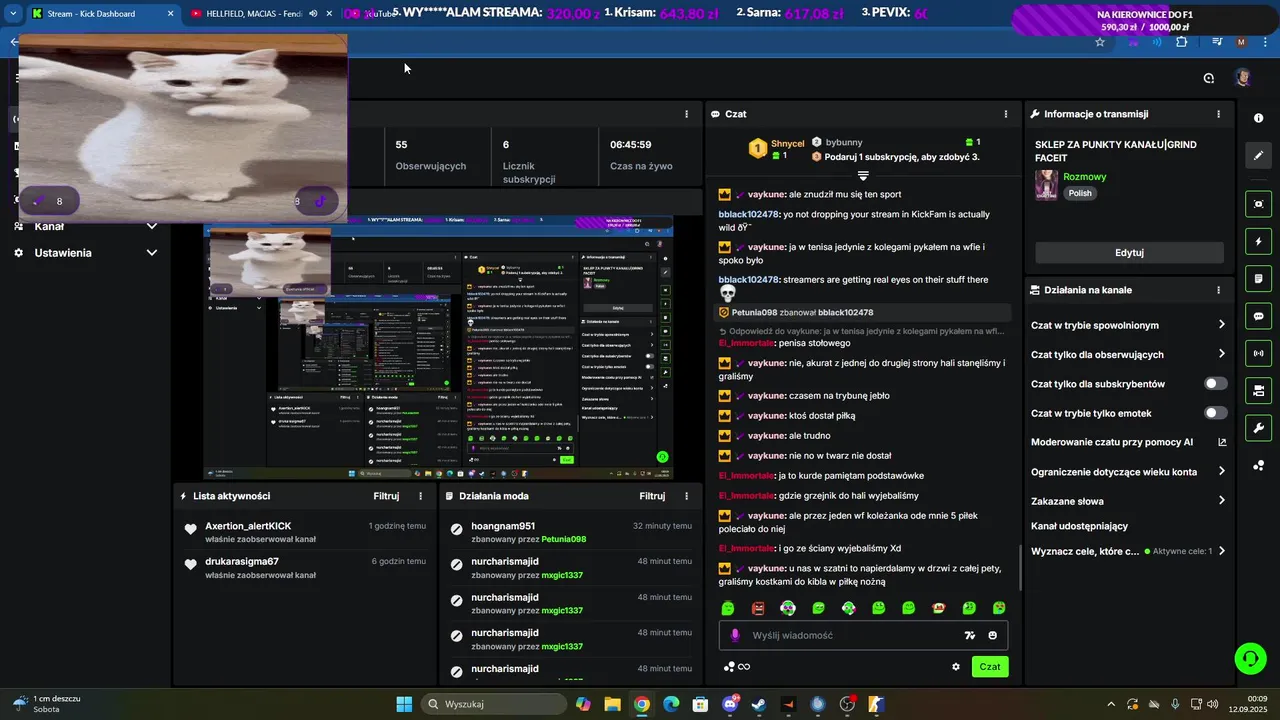Click the lightning bolt icon in right toolbar
1280x720 pixels.
[1258, 242]
